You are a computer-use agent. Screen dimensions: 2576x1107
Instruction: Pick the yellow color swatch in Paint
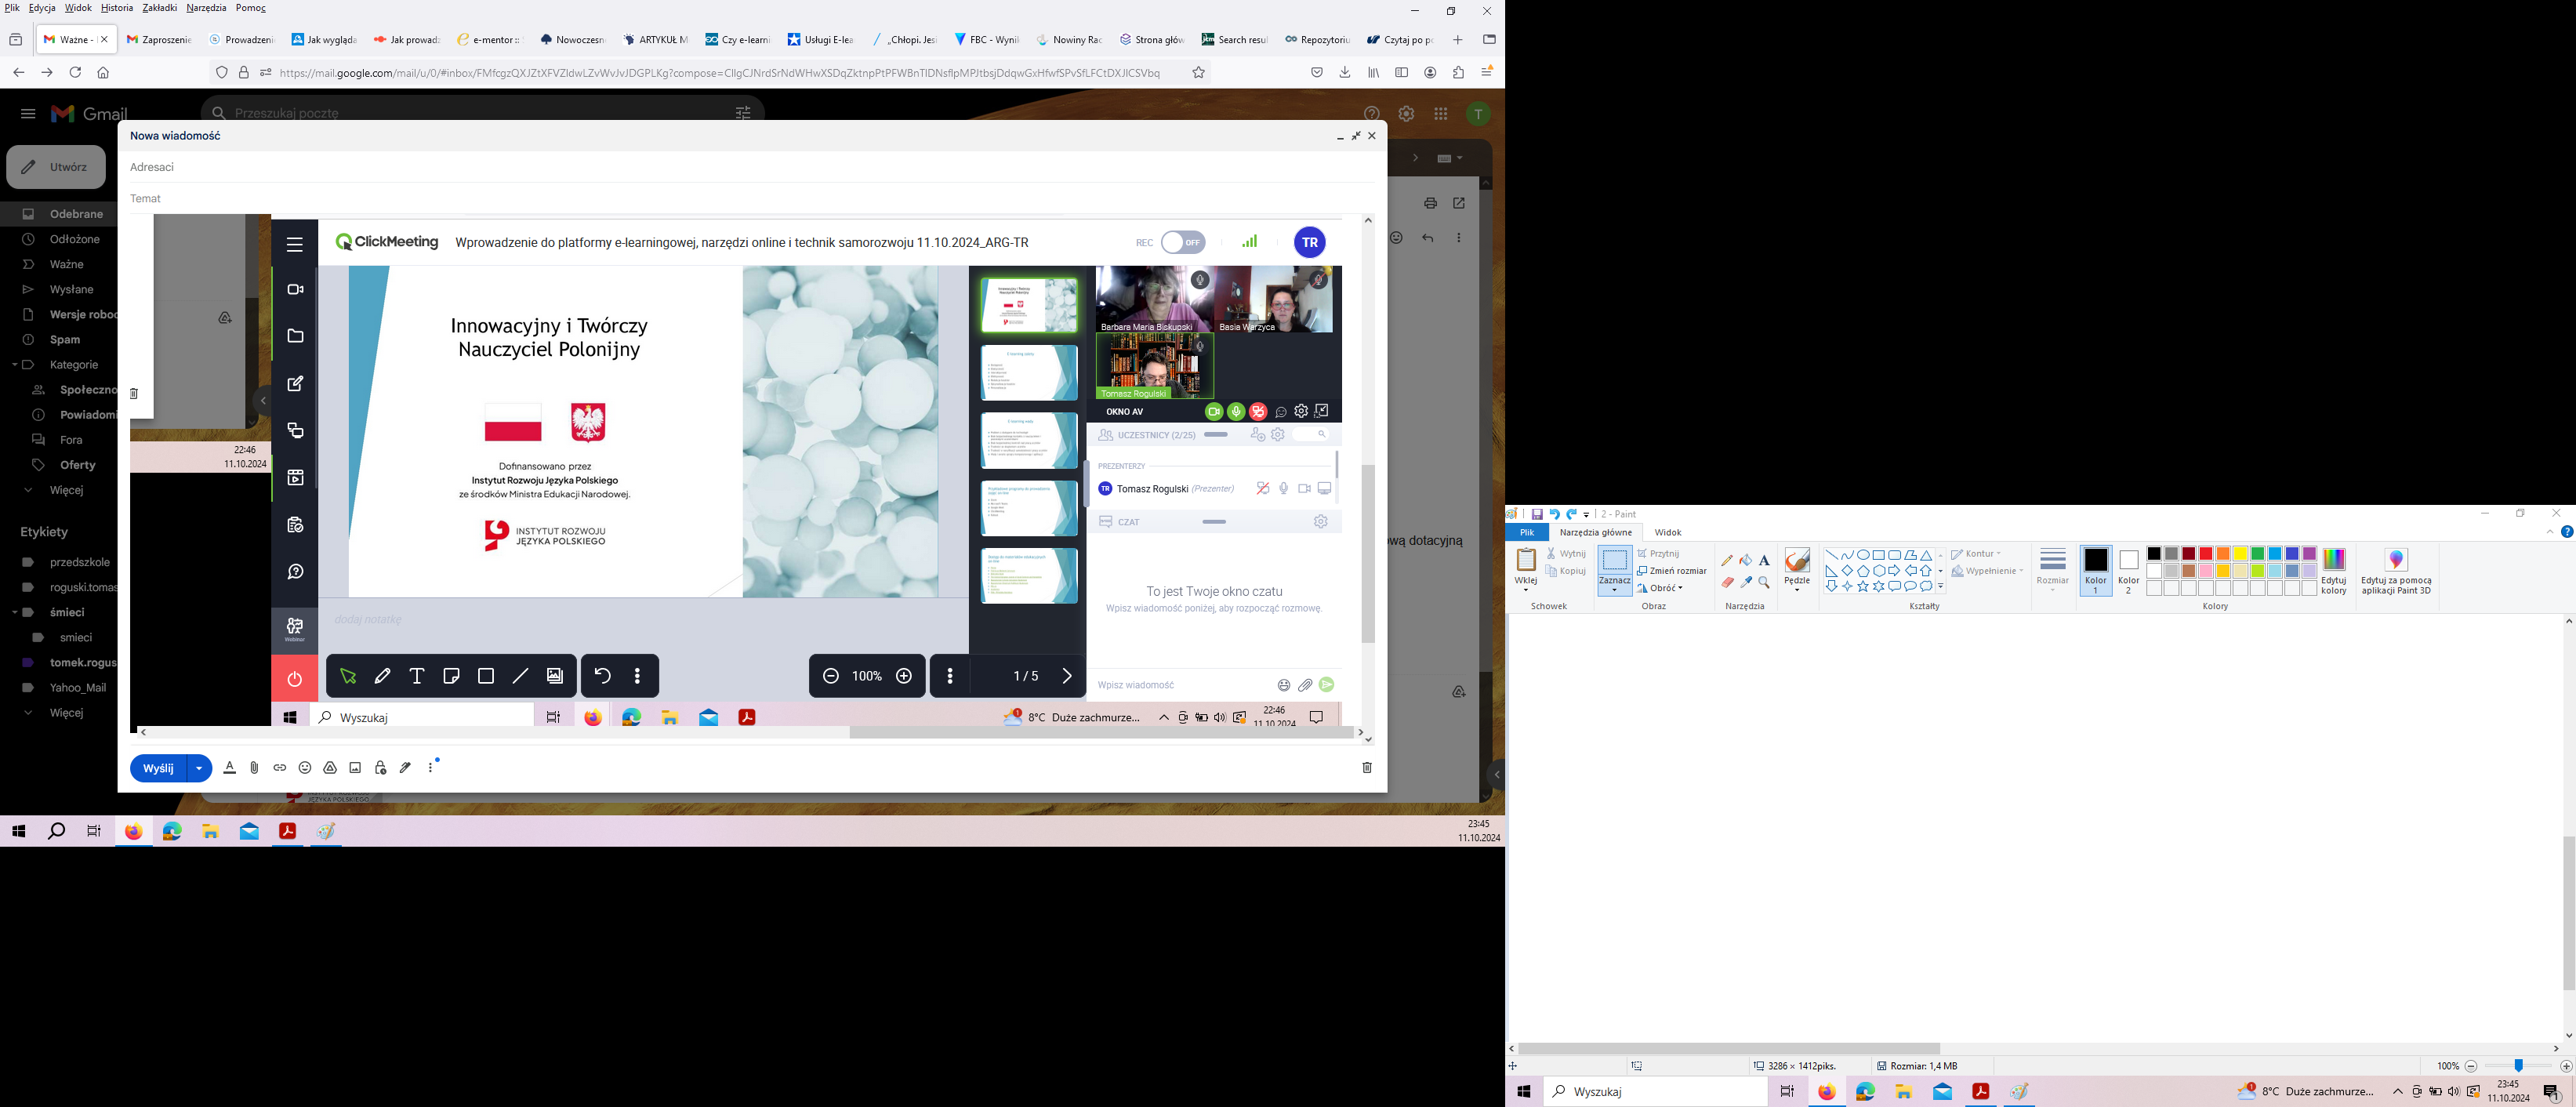(2240, 554)
